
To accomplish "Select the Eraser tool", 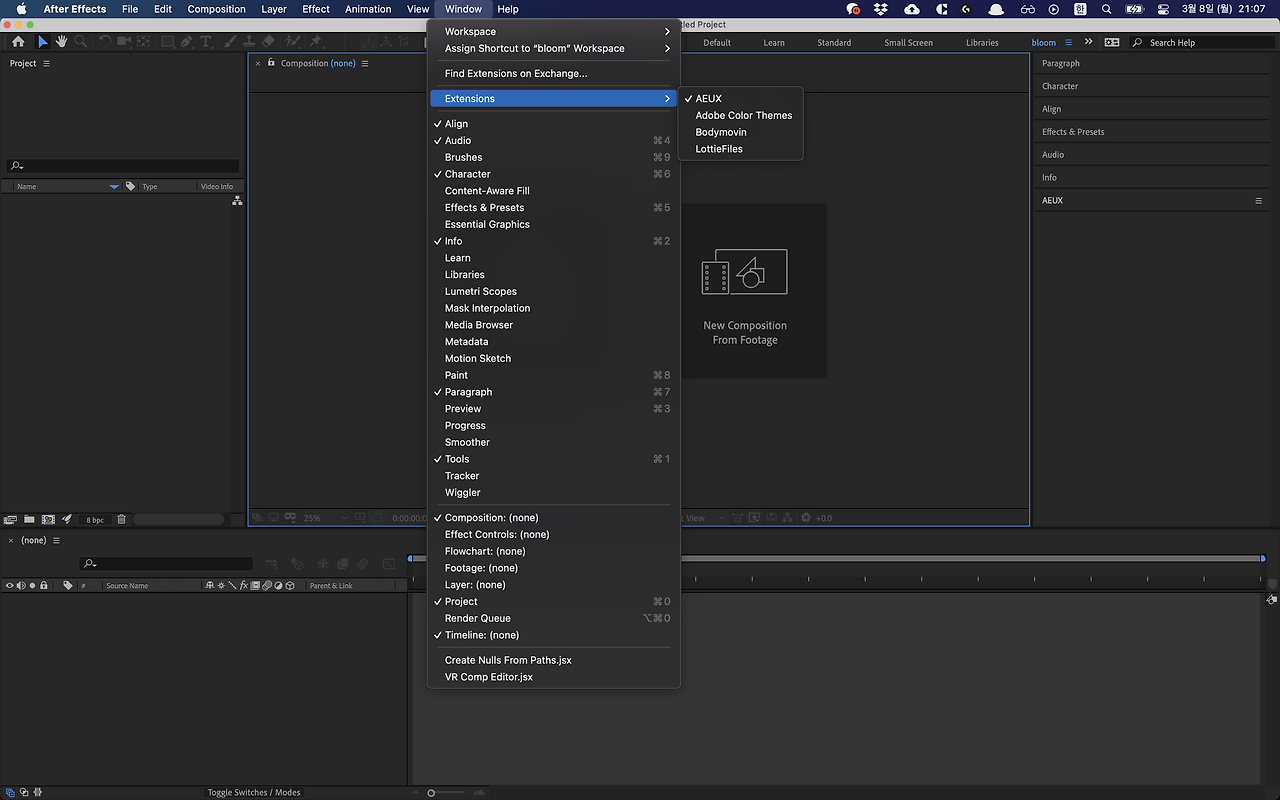I will [x=268, y=42].
